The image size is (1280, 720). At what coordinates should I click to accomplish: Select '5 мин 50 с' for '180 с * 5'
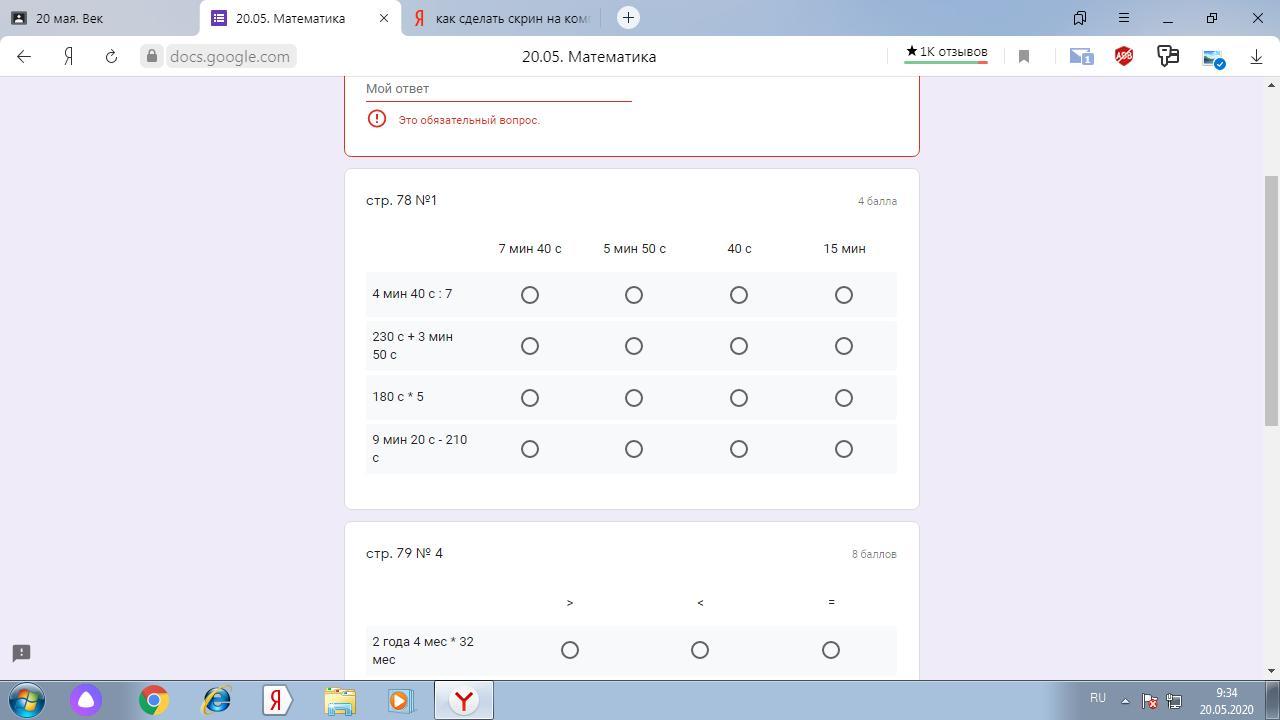634,398
